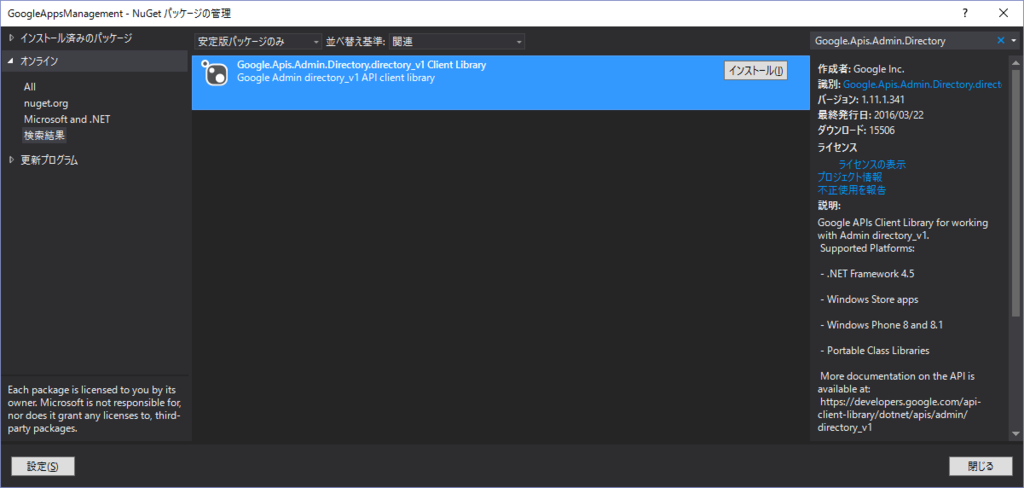Select the Google.Apis.Admin.Directory.directory_v1 Client Library title
This screenshot has width=1024, height=488.
(361, 65)
